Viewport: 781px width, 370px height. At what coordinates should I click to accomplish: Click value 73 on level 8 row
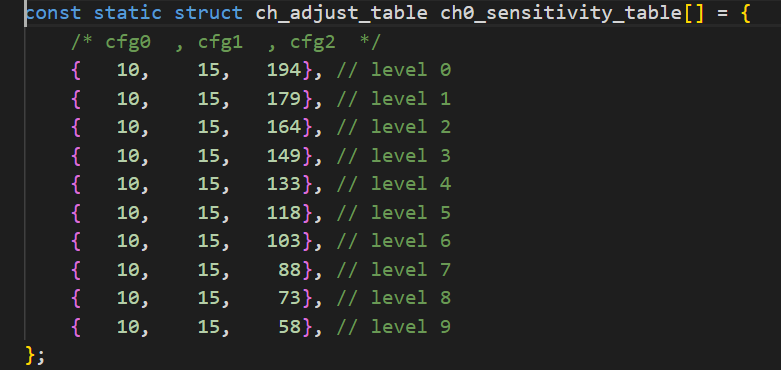pos(290,298)
